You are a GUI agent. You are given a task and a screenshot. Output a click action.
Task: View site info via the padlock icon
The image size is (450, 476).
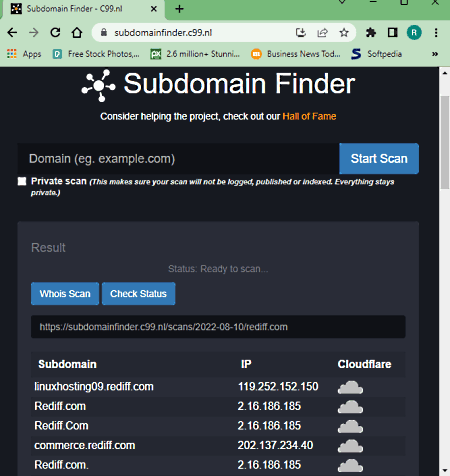(x=104, y=33)
